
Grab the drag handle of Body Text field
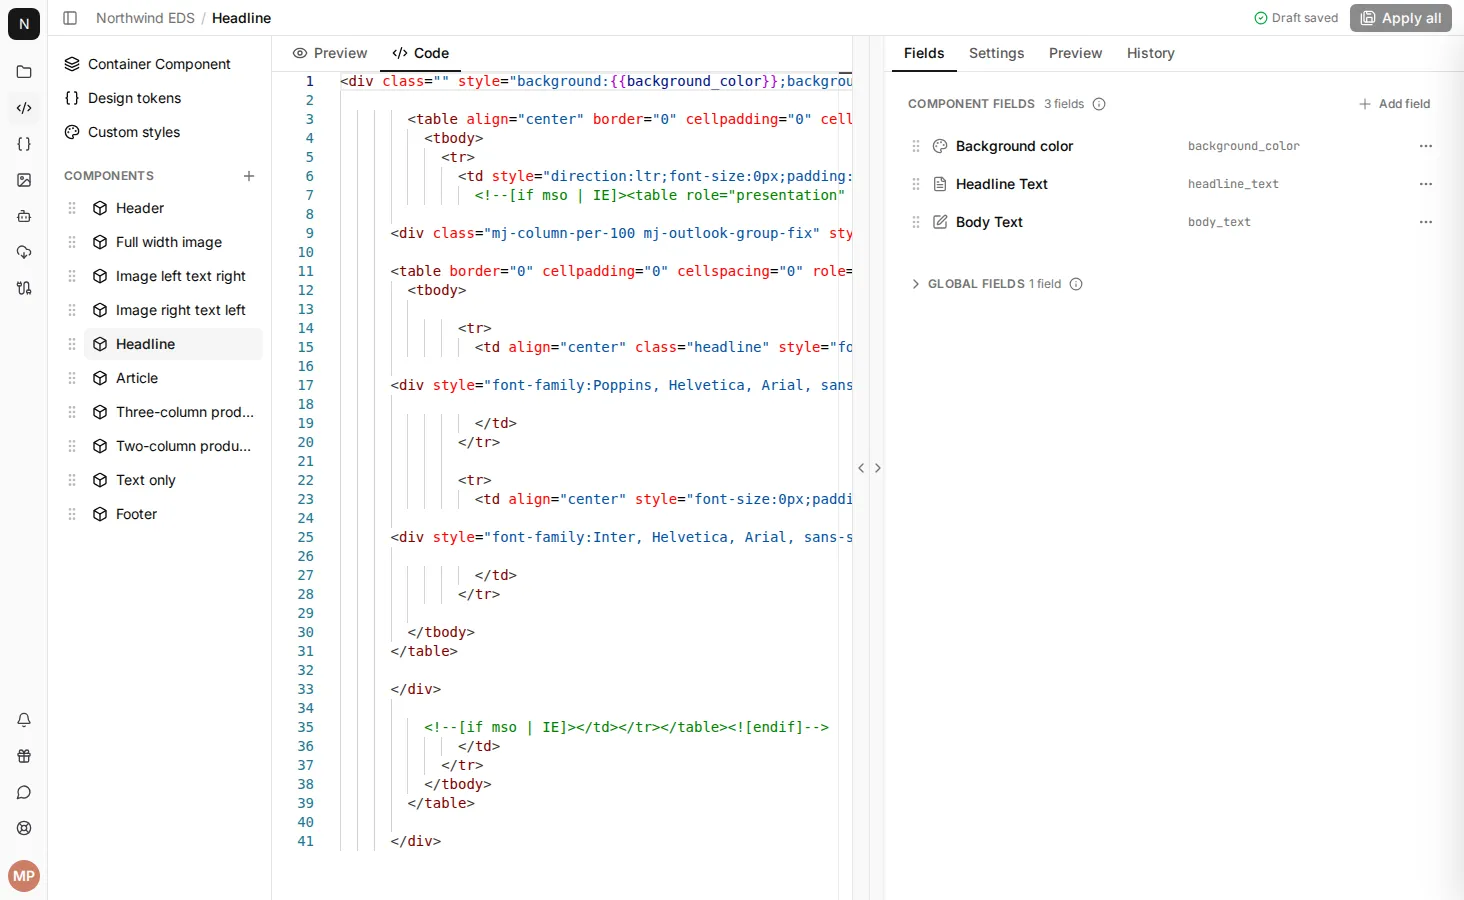pyautogui.click(x=916, y=222)
